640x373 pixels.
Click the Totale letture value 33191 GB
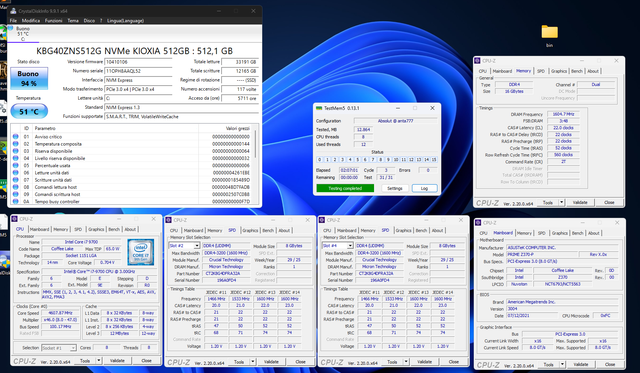pos(239,62)
